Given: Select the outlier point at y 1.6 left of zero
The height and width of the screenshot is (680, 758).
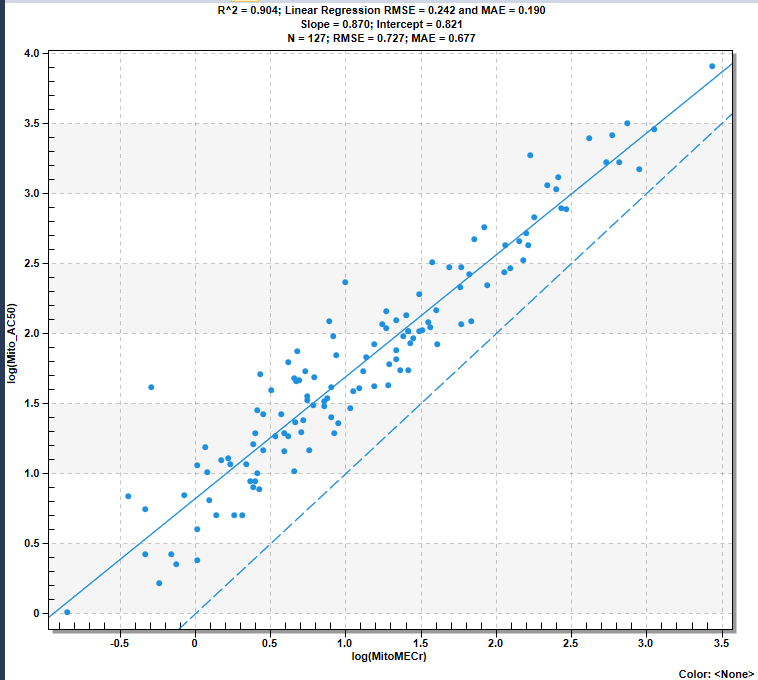Looking at the screenshot, I should pyautogui.click(x=151, y=387).
